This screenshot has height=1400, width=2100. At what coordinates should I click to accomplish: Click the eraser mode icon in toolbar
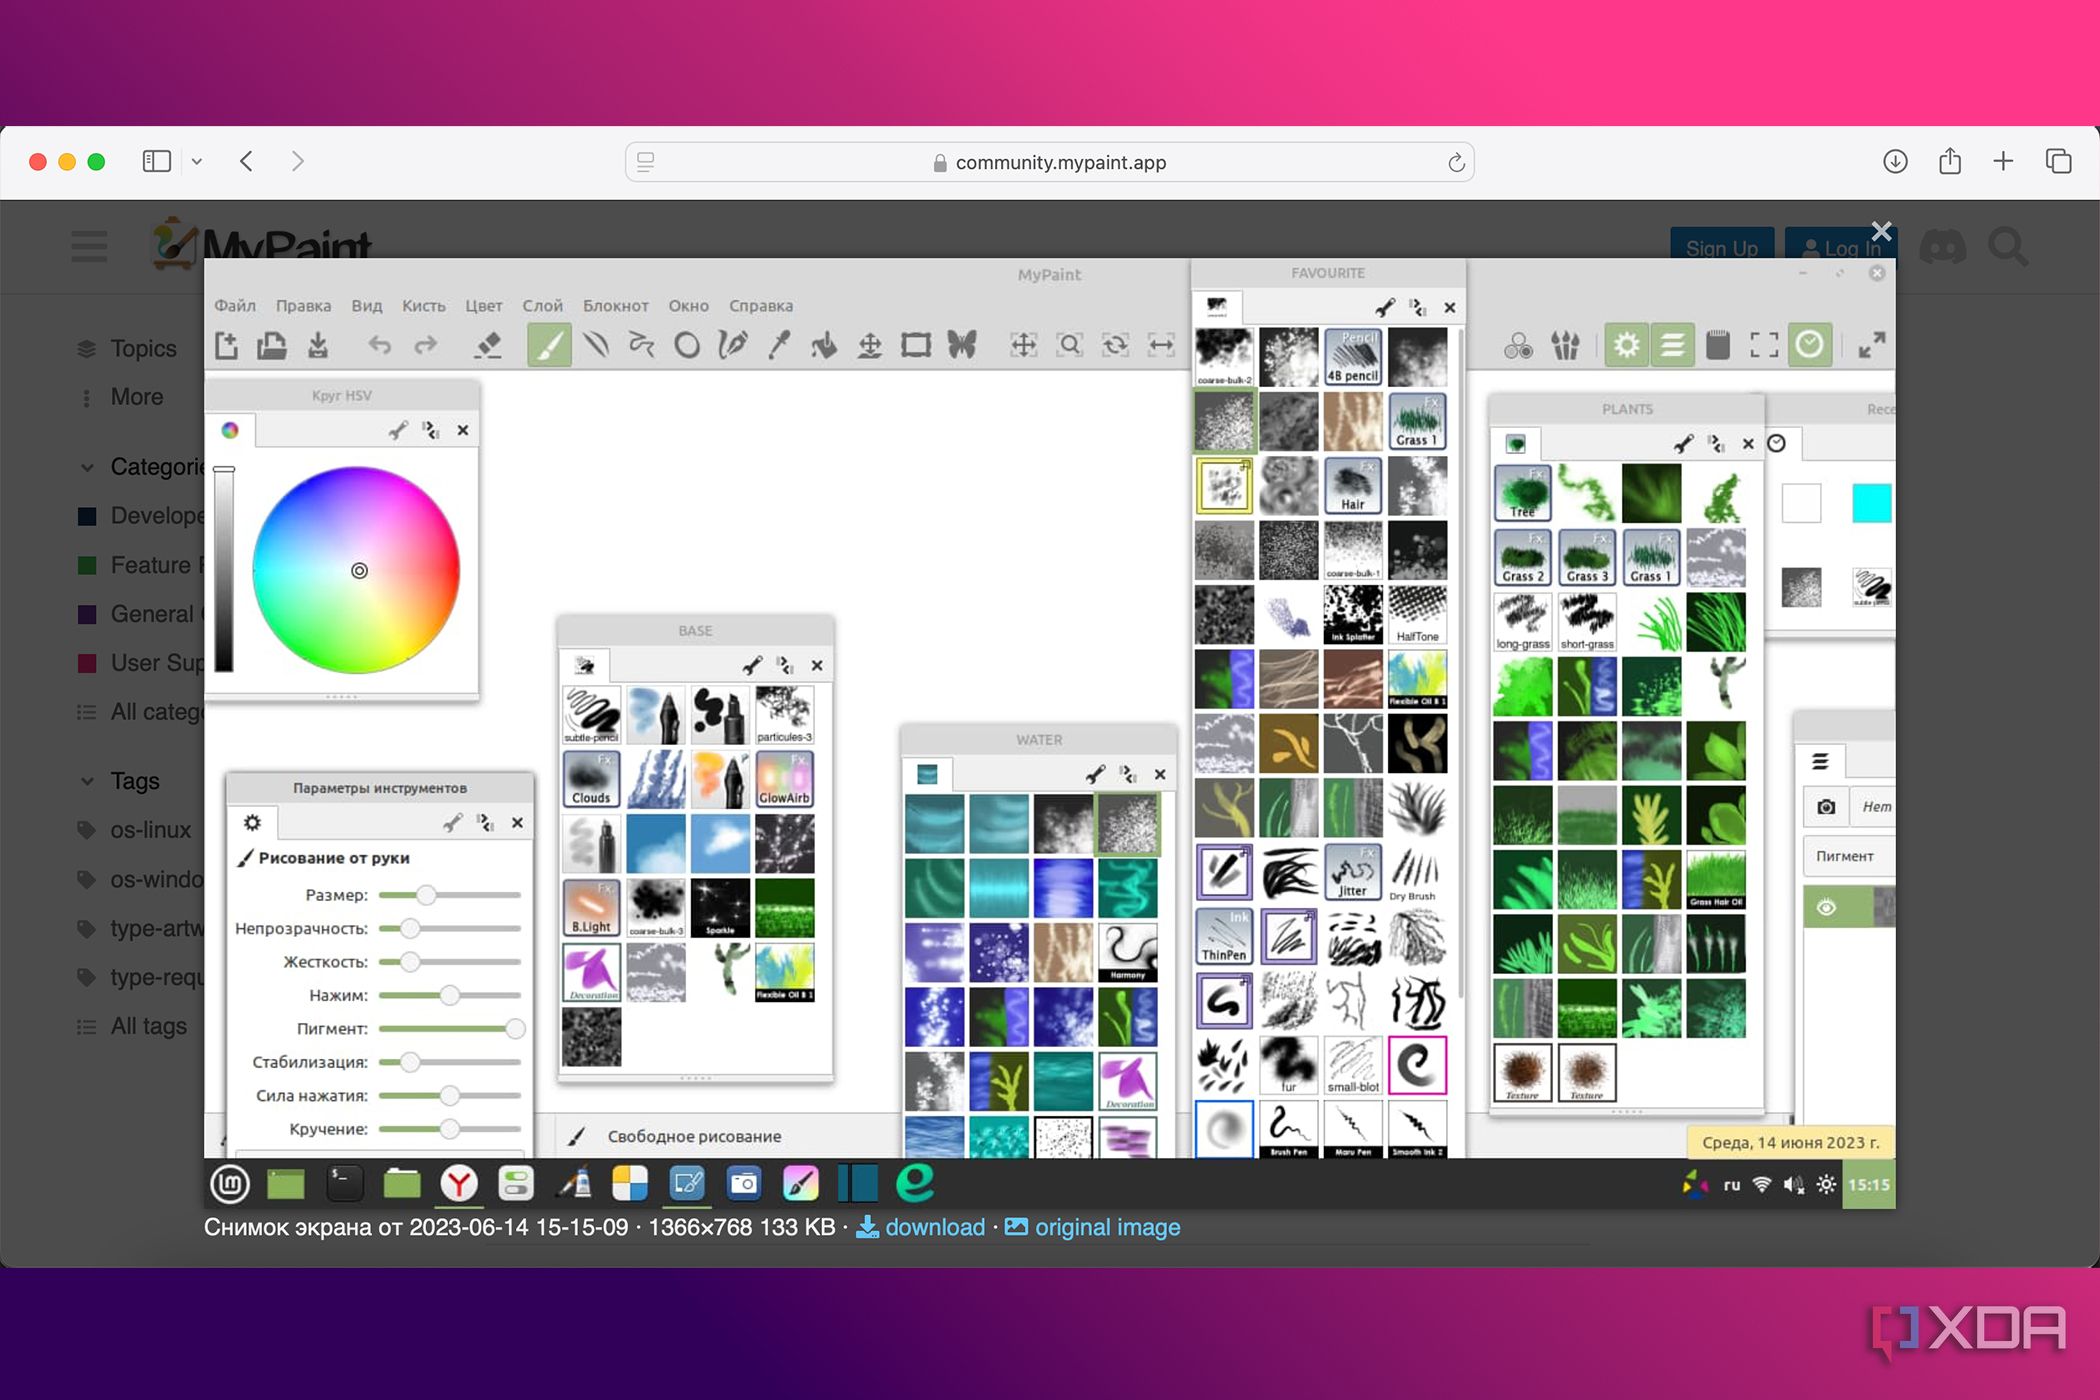click(488, 345)
